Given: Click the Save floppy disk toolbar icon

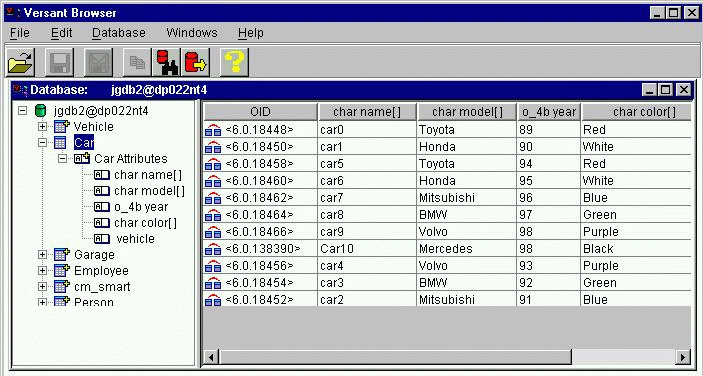Looking at the screenshot, I should 59,62.
